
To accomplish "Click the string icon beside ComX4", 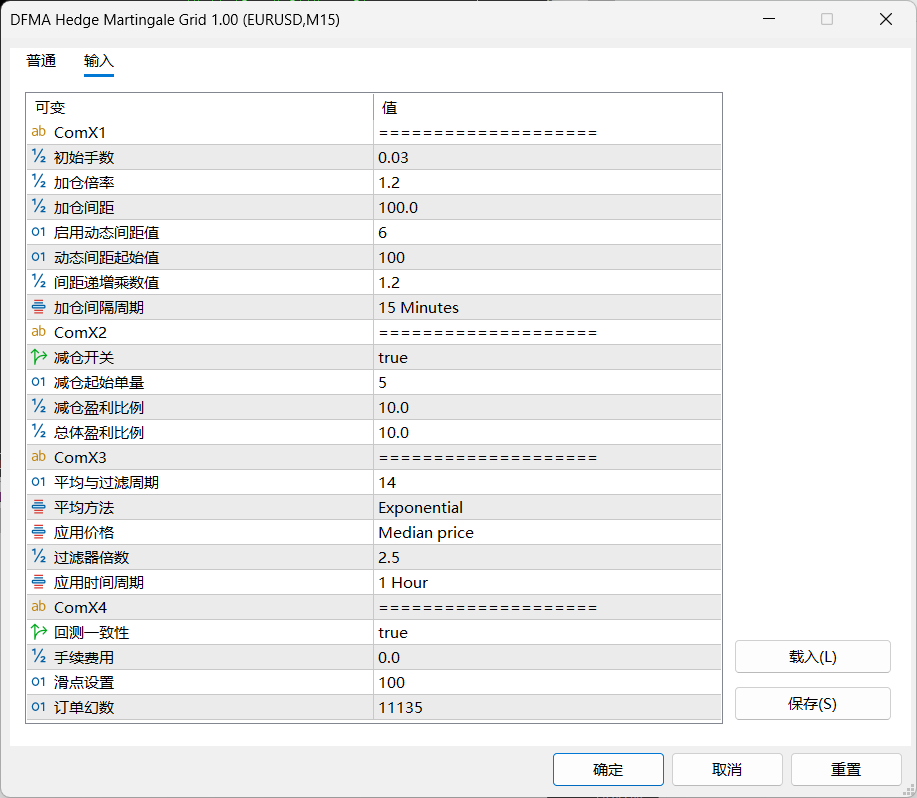I will 39,607.
